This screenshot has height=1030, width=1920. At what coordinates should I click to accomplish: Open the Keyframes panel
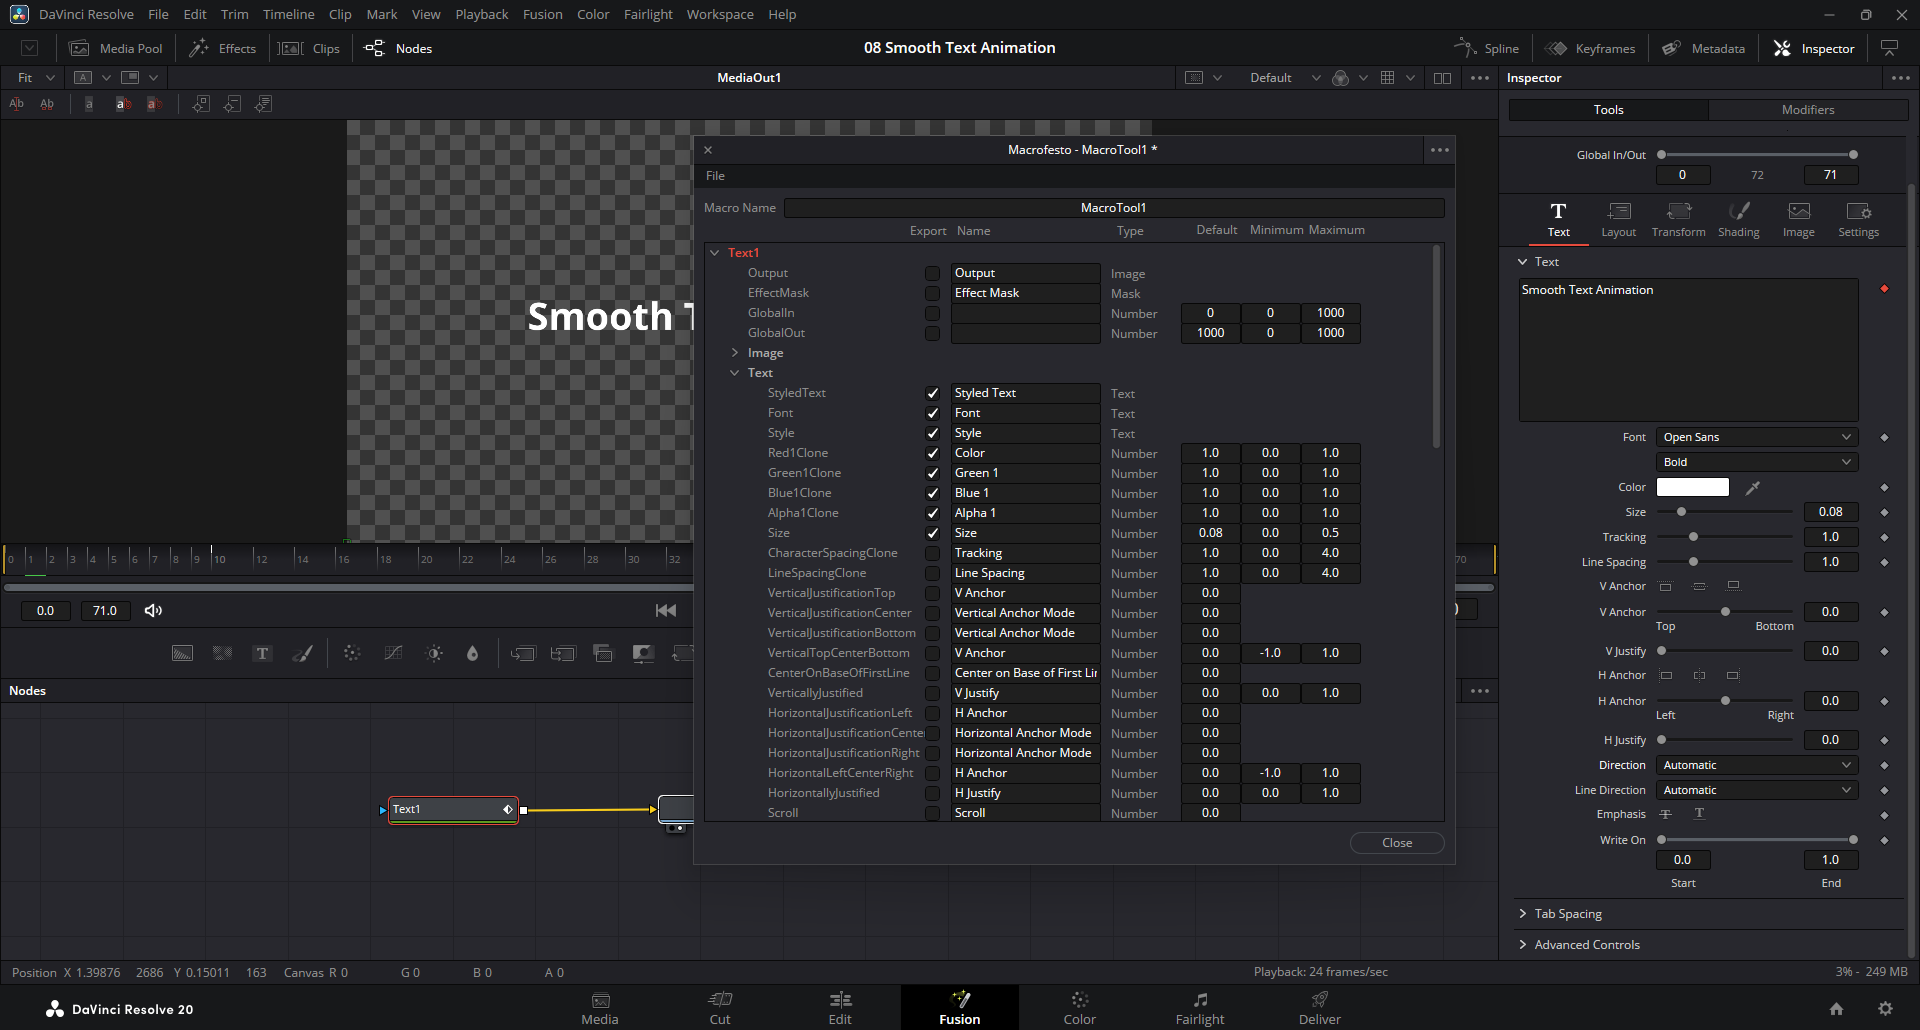coord(1591,48)
